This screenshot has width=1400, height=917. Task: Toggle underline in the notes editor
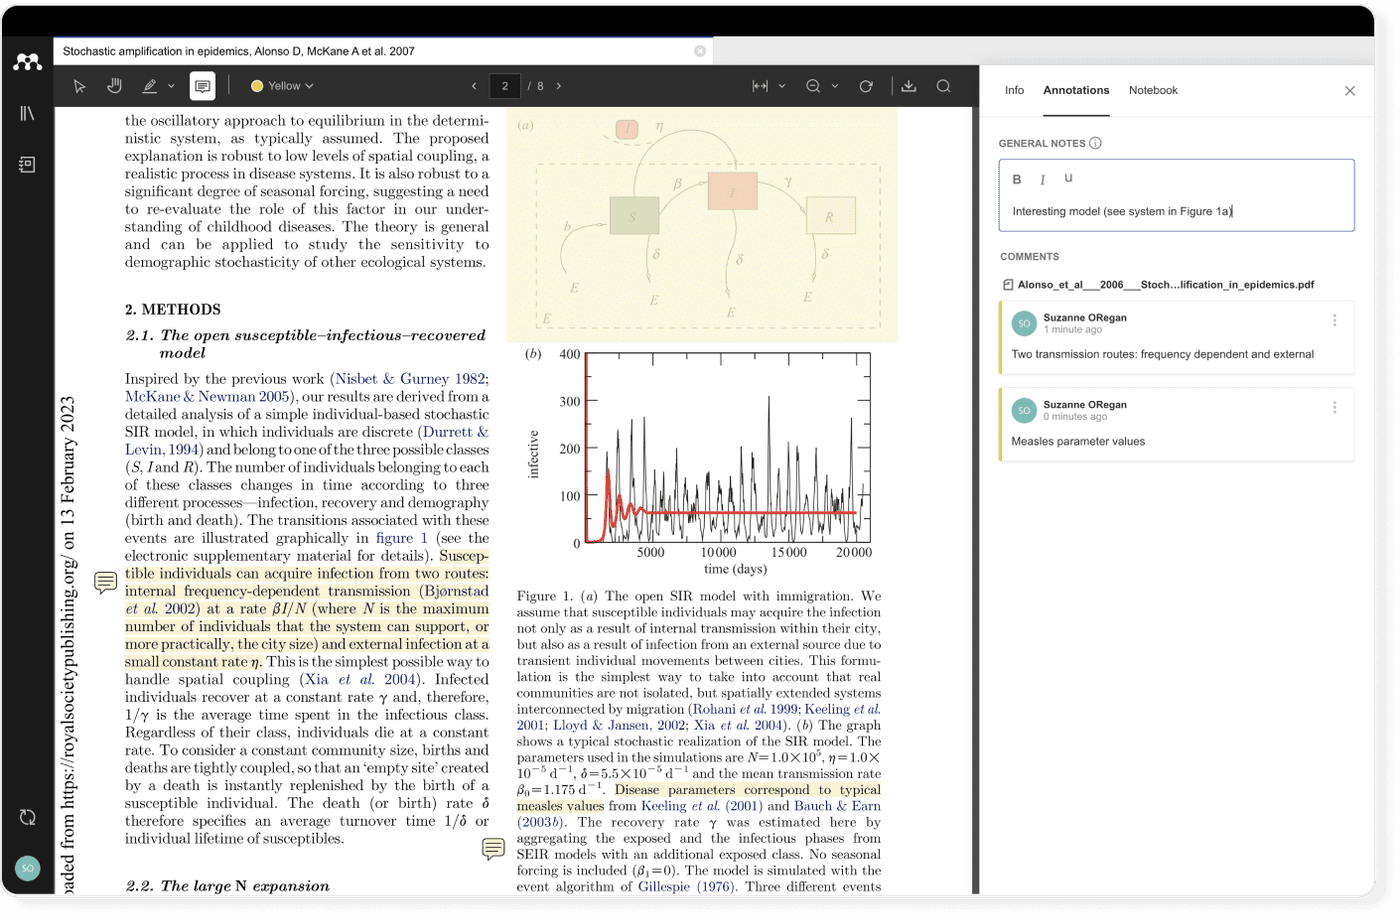[1066, 179]
